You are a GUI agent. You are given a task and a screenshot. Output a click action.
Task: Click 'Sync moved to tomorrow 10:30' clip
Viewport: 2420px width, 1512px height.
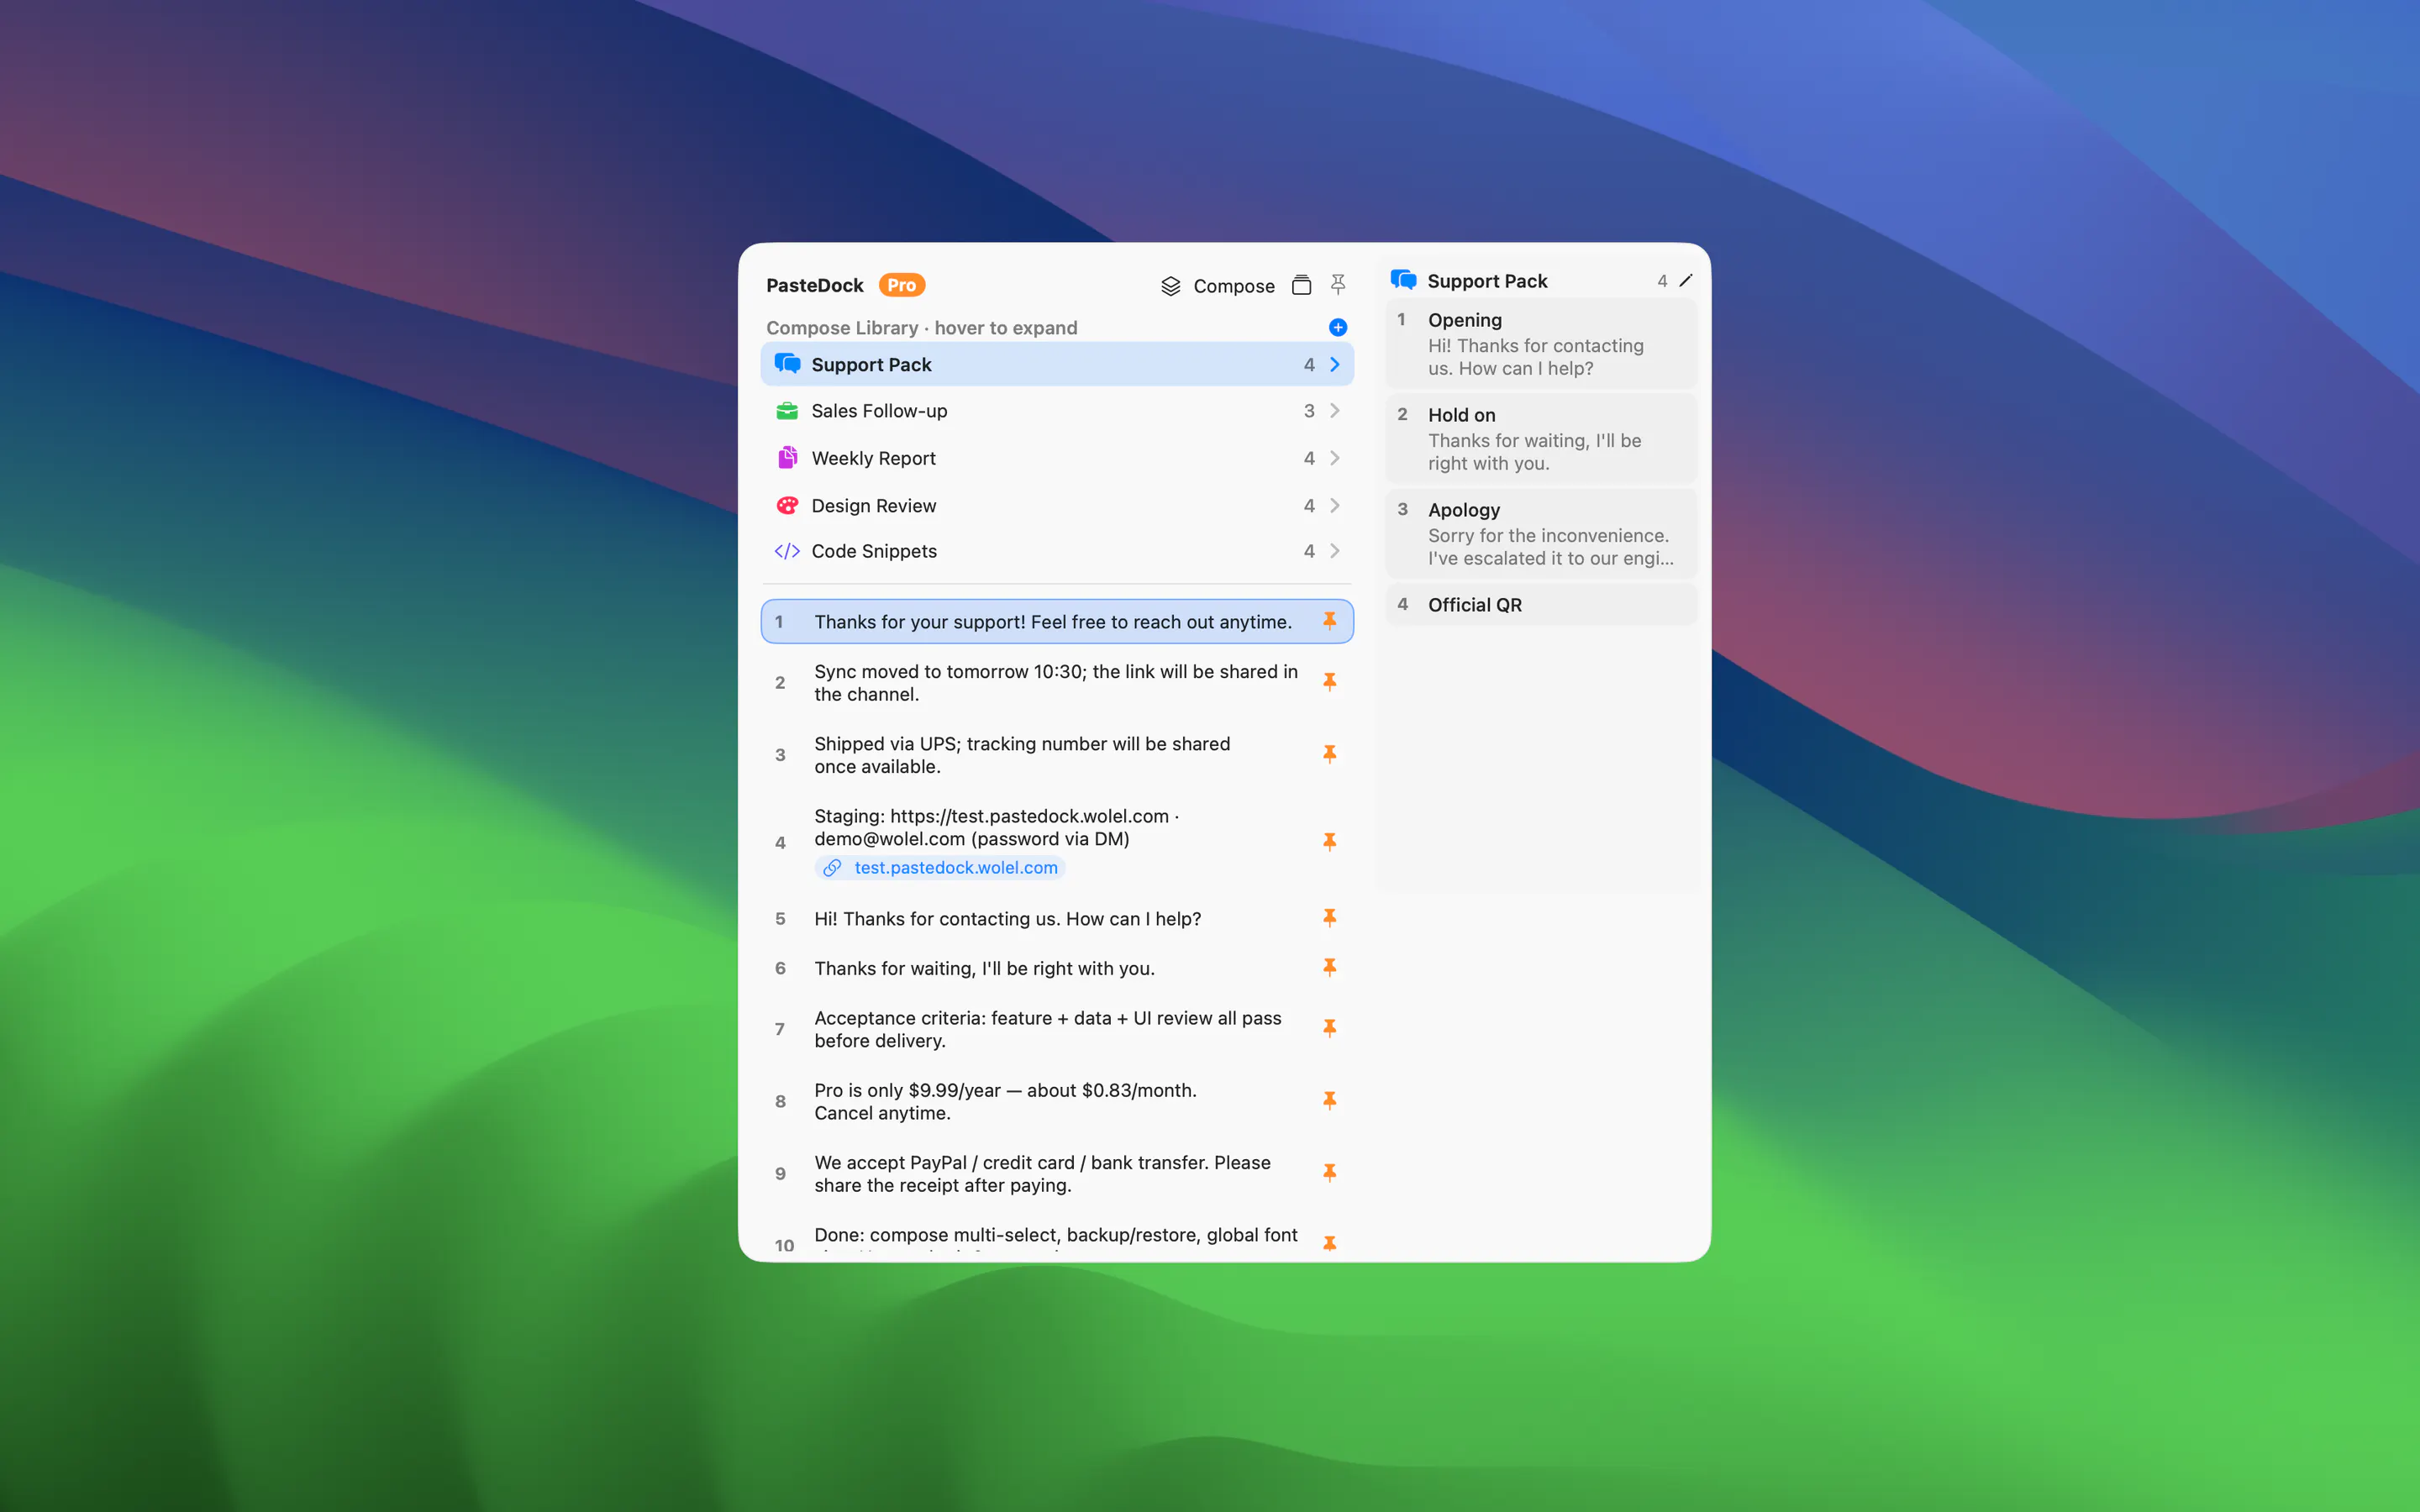point(1056,683)
